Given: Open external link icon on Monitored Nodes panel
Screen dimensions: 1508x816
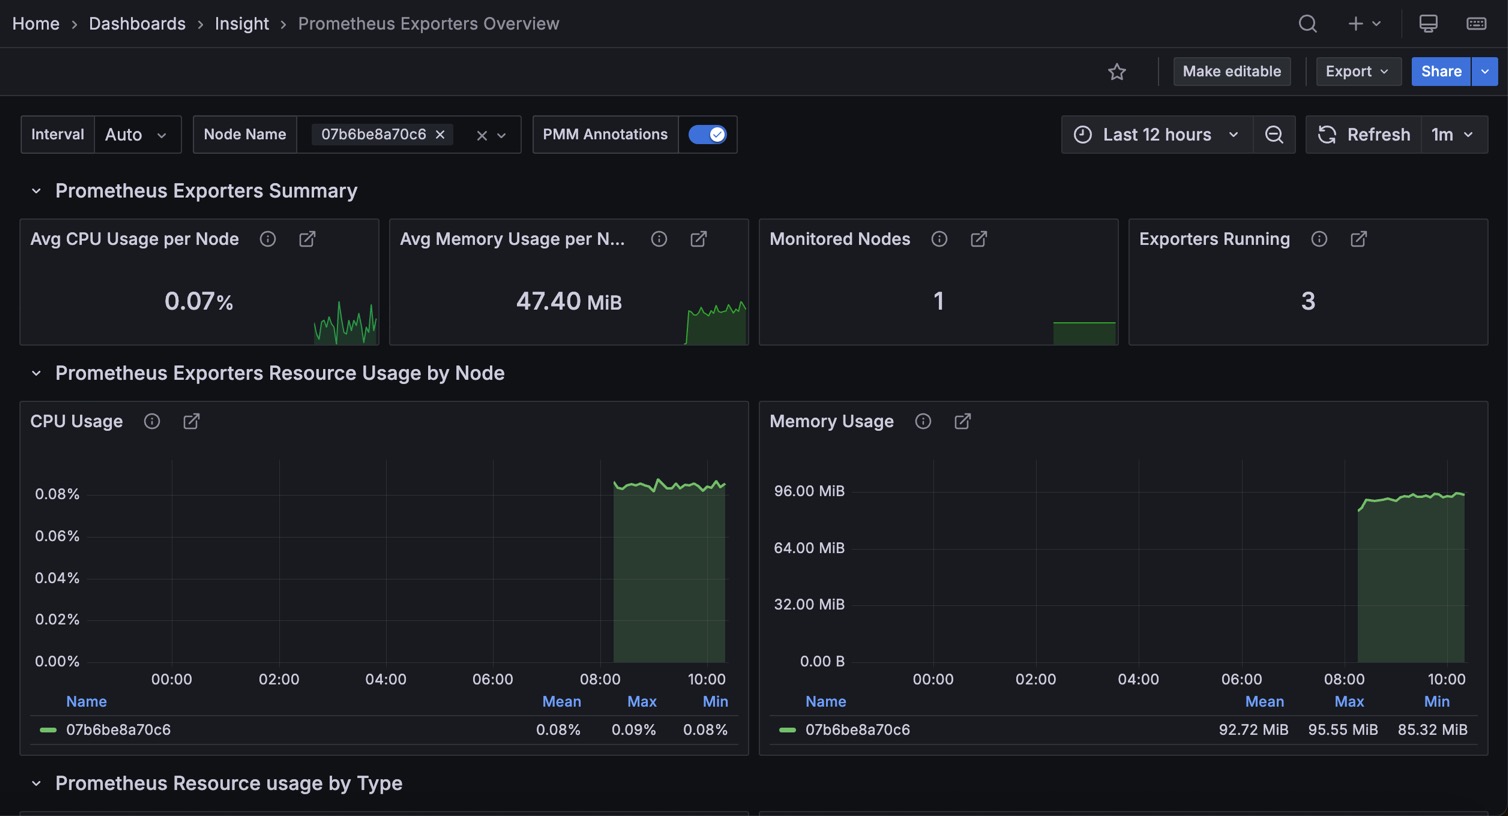Looking at the screenshot, I should click(979, 239).
